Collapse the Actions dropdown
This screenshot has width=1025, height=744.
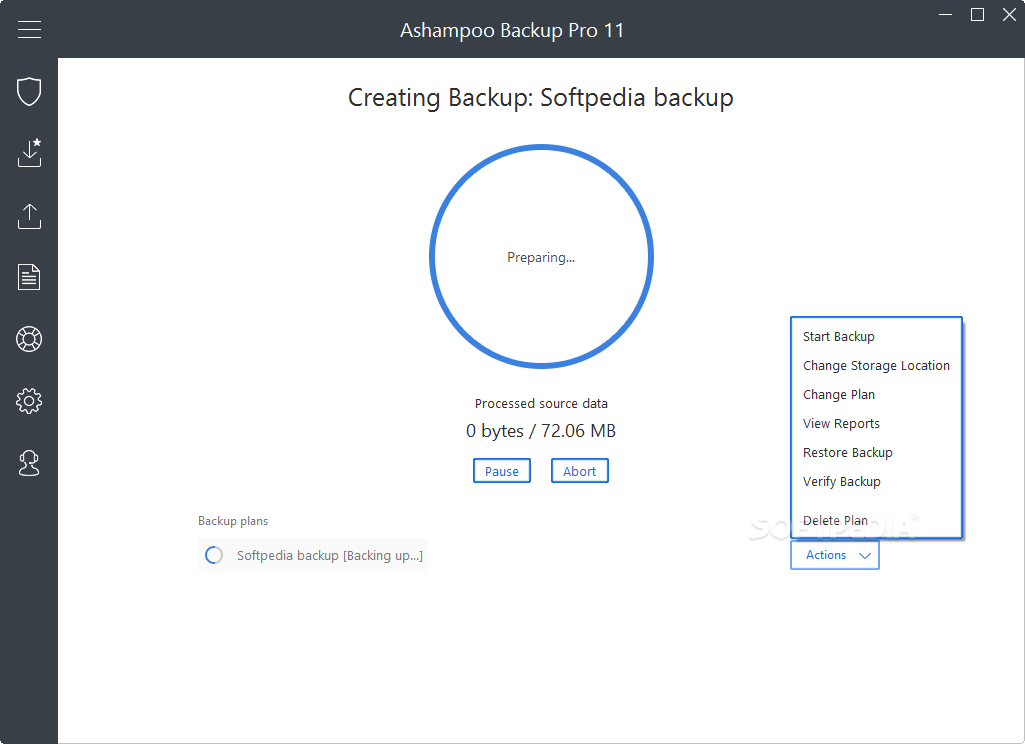tap(835, 555)
